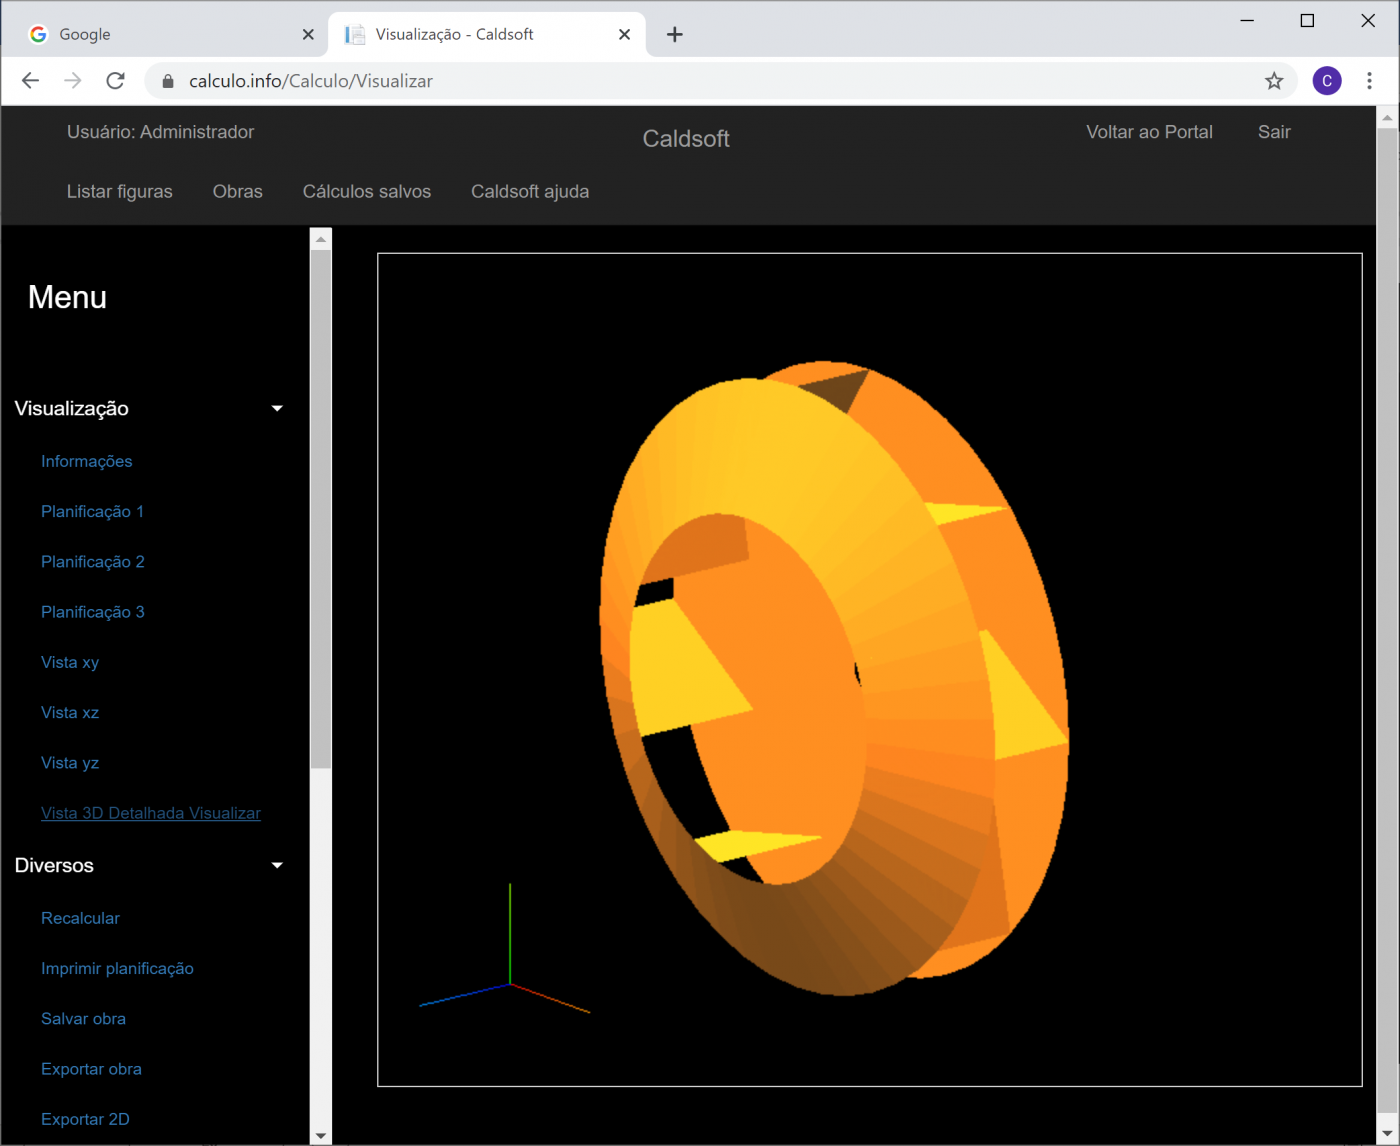Click Sair to log out

click(1273, 132)
